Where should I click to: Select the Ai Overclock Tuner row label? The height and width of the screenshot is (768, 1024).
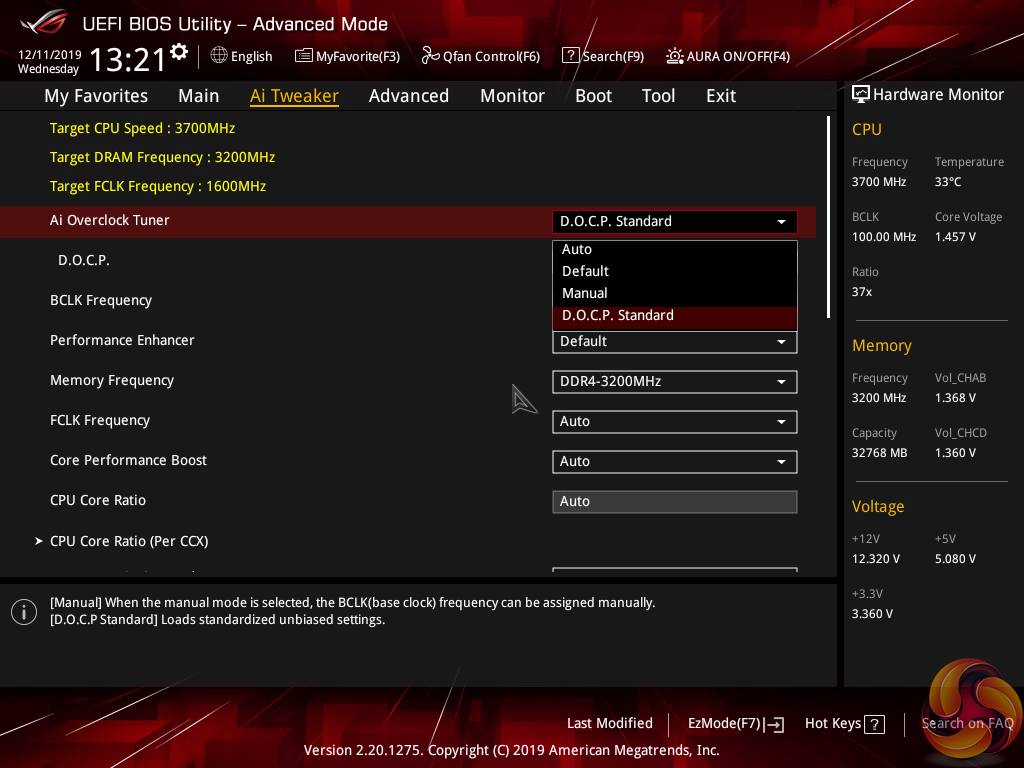tap(110, 220)
